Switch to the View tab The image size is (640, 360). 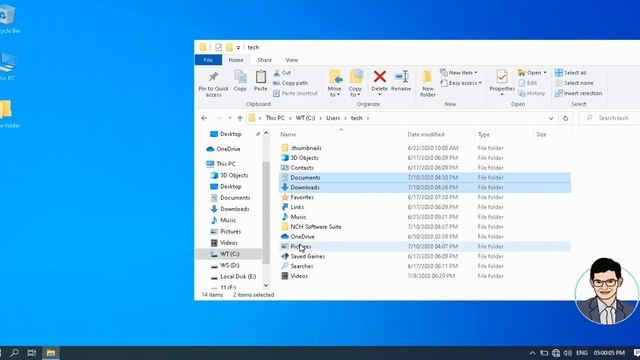pyautogui.click(x=291, y=60)
